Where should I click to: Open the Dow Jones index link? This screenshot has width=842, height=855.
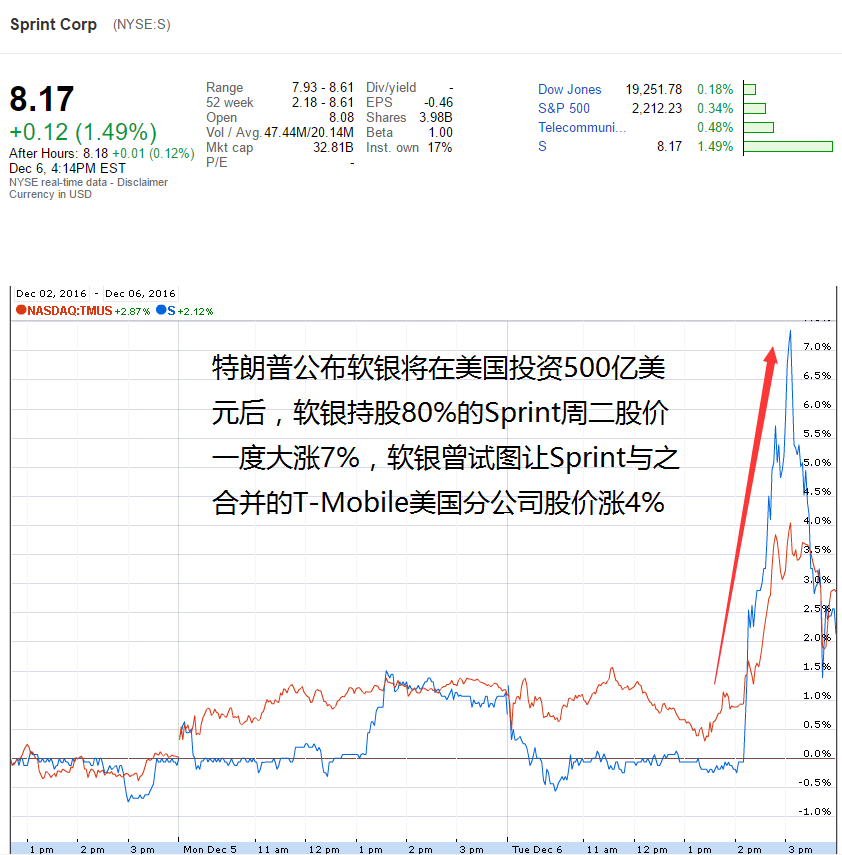569,89
